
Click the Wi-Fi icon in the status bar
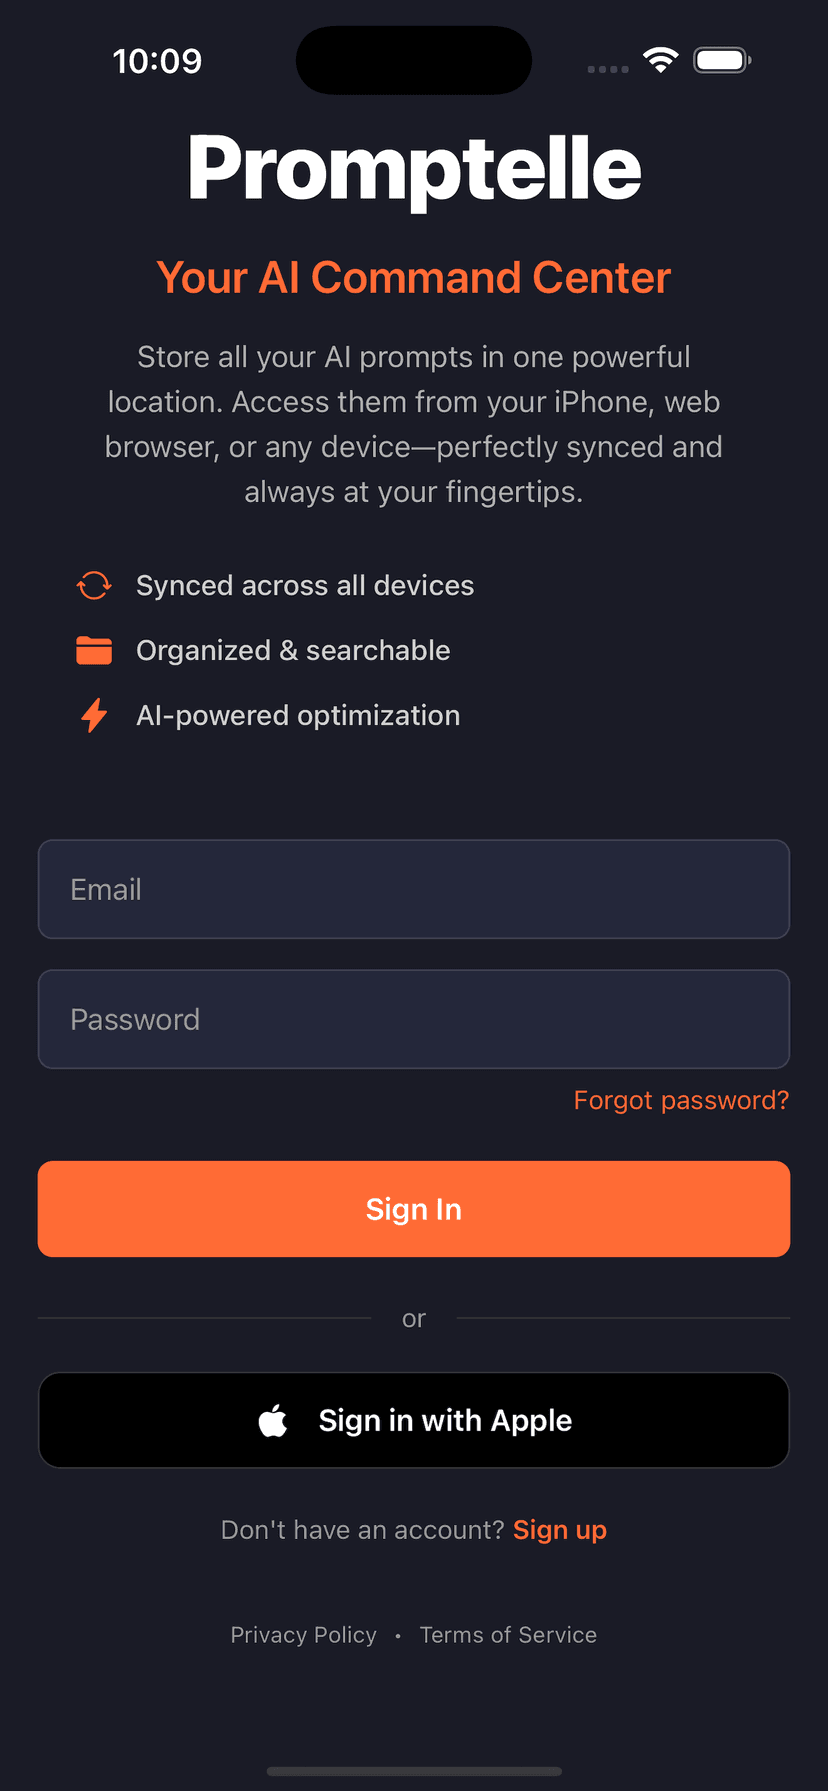[659, 59]
